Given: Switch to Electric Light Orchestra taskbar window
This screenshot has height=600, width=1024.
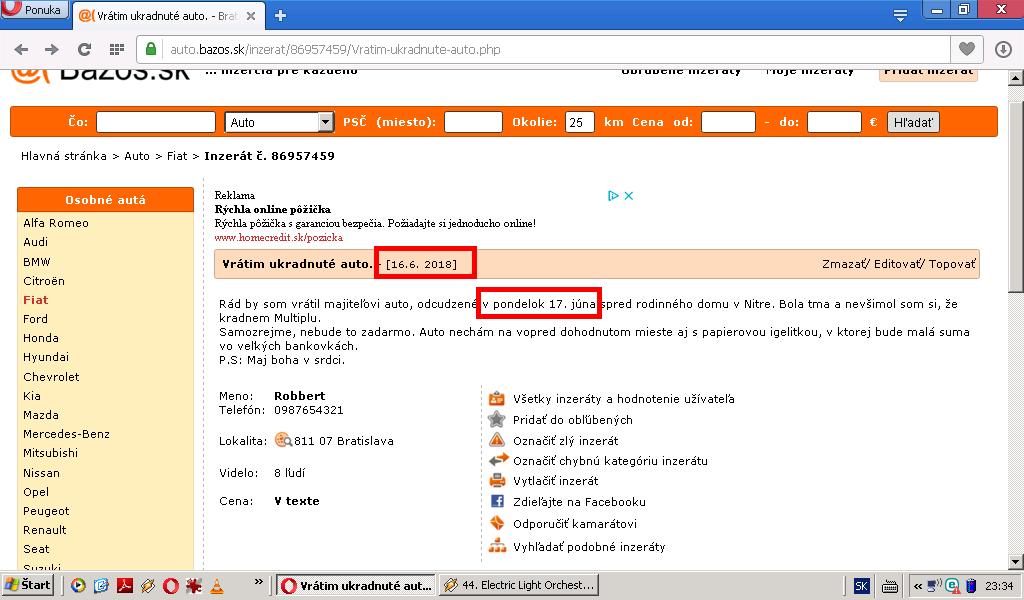Looking at the screenshot, I should pyautogui.click(x=520, y=585).
